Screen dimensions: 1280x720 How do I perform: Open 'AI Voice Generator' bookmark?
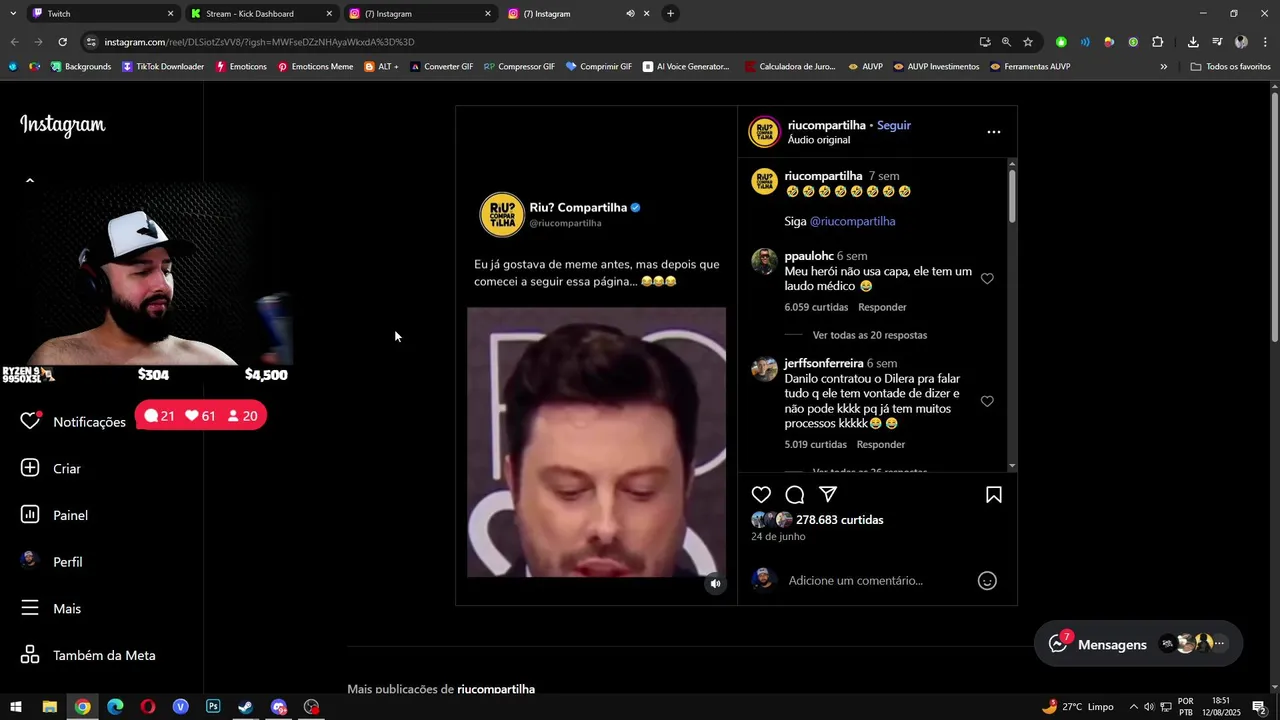pyautogui.click(x=686, y=67)
